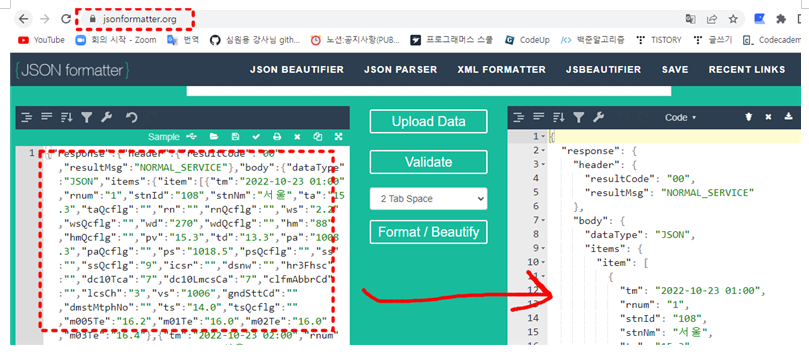Open XML FORMATTER in the navigation bar

pyautogui.click(x=501, y=70)
